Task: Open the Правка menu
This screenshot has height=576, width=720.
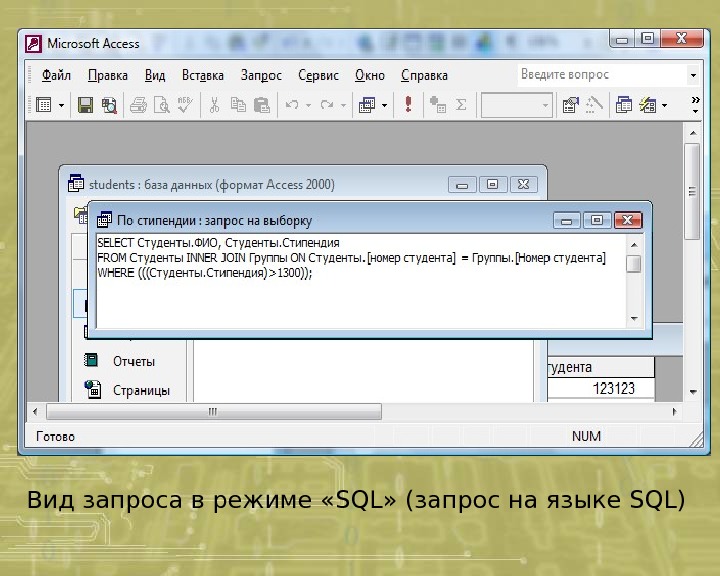Action: coord(108,75)
